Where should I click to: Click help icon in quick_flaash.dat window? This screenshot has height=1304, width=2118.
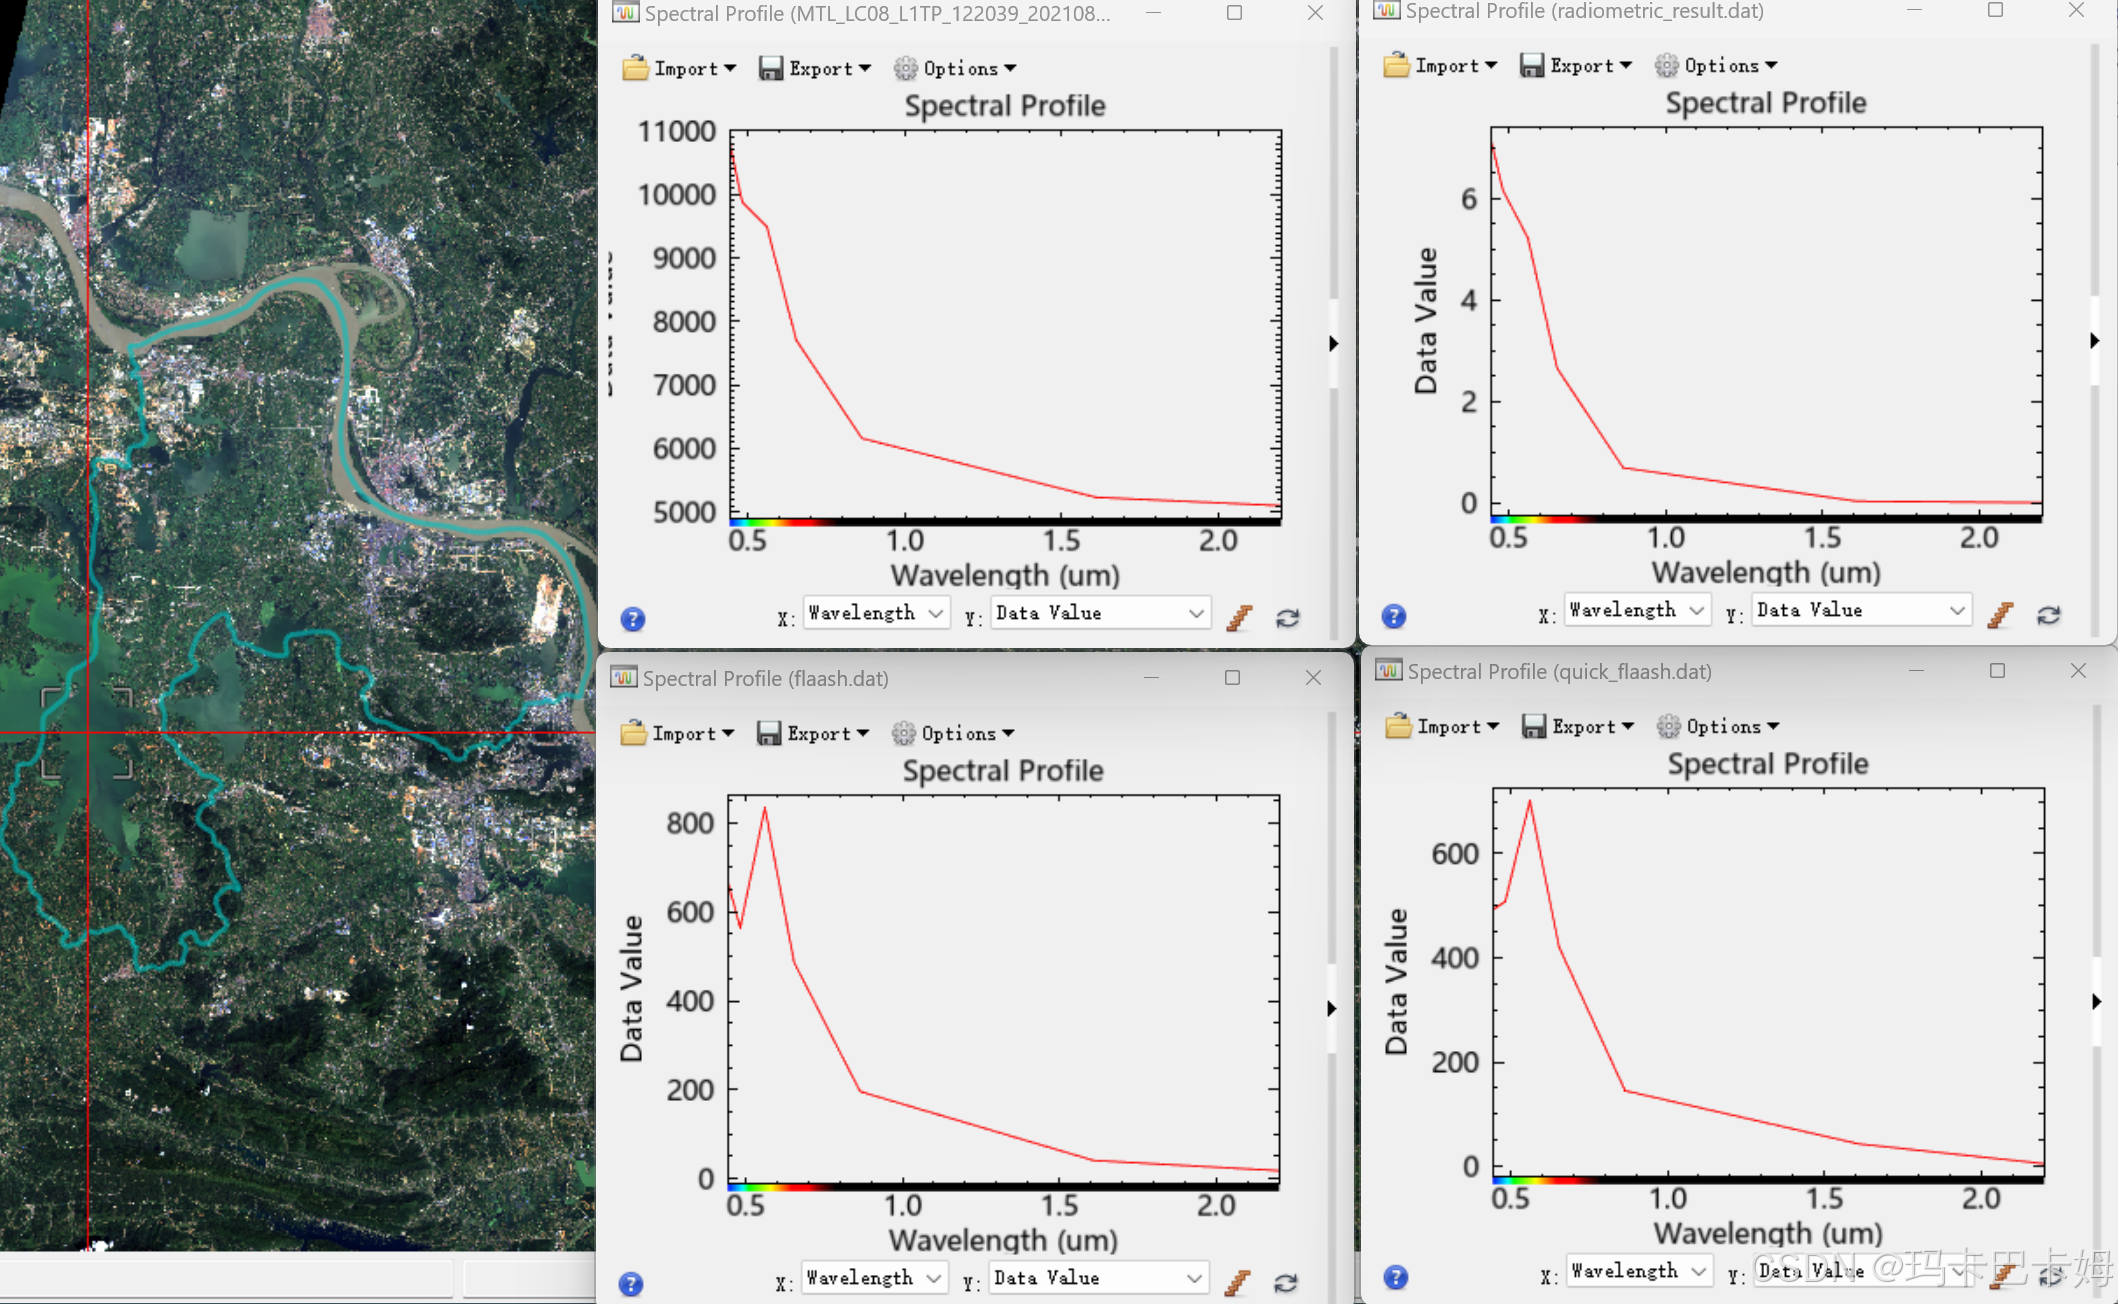(x=1396, y=1277)
